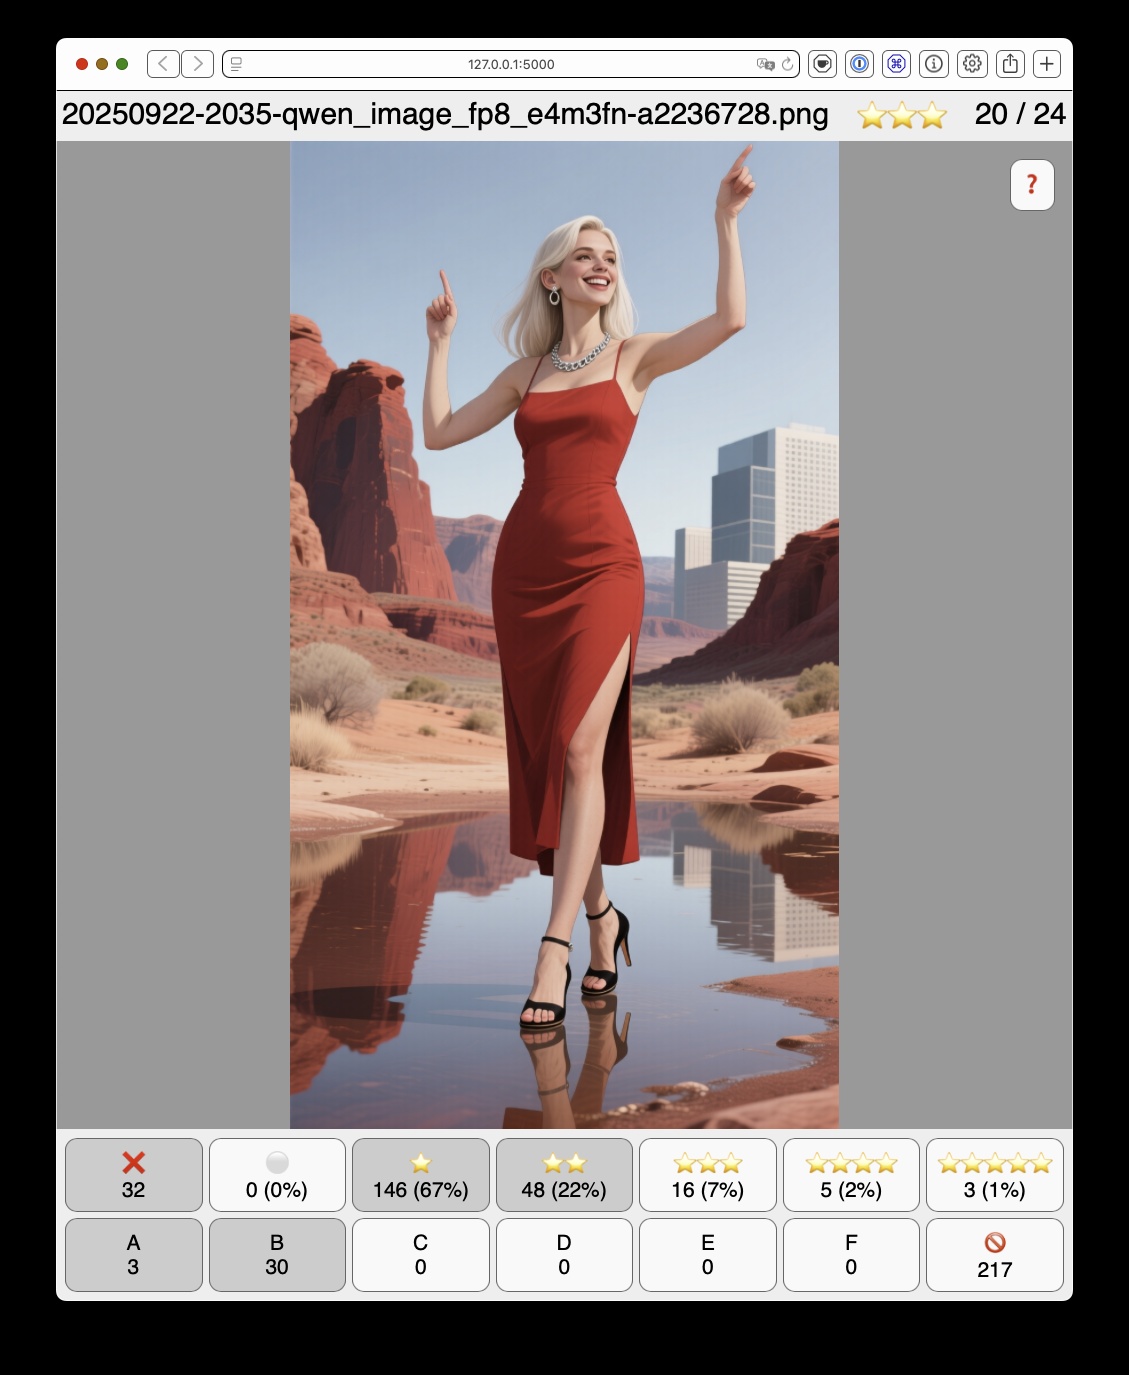Choose category A with 3 images

coord(134,1254)
